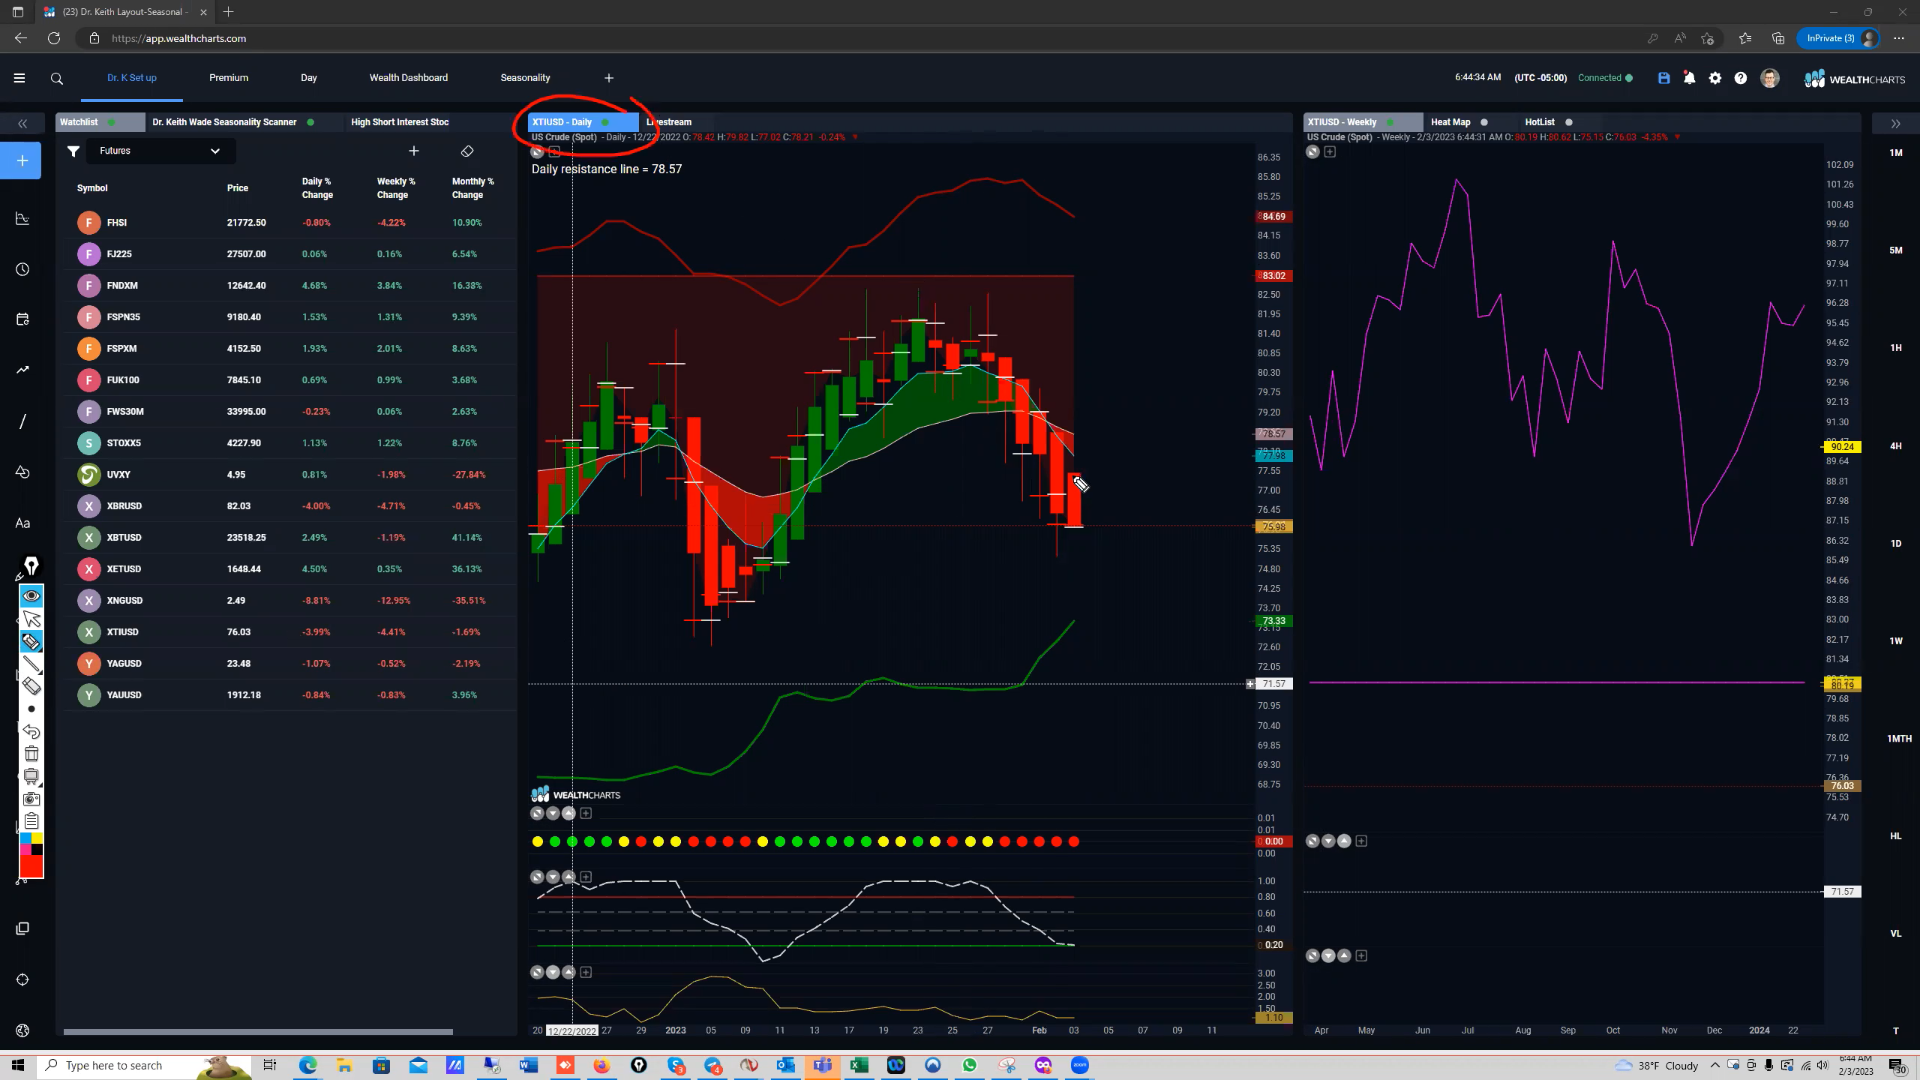
Task: Toggle XTIUSD Daily tab link dot
Action: click(605, 122)
